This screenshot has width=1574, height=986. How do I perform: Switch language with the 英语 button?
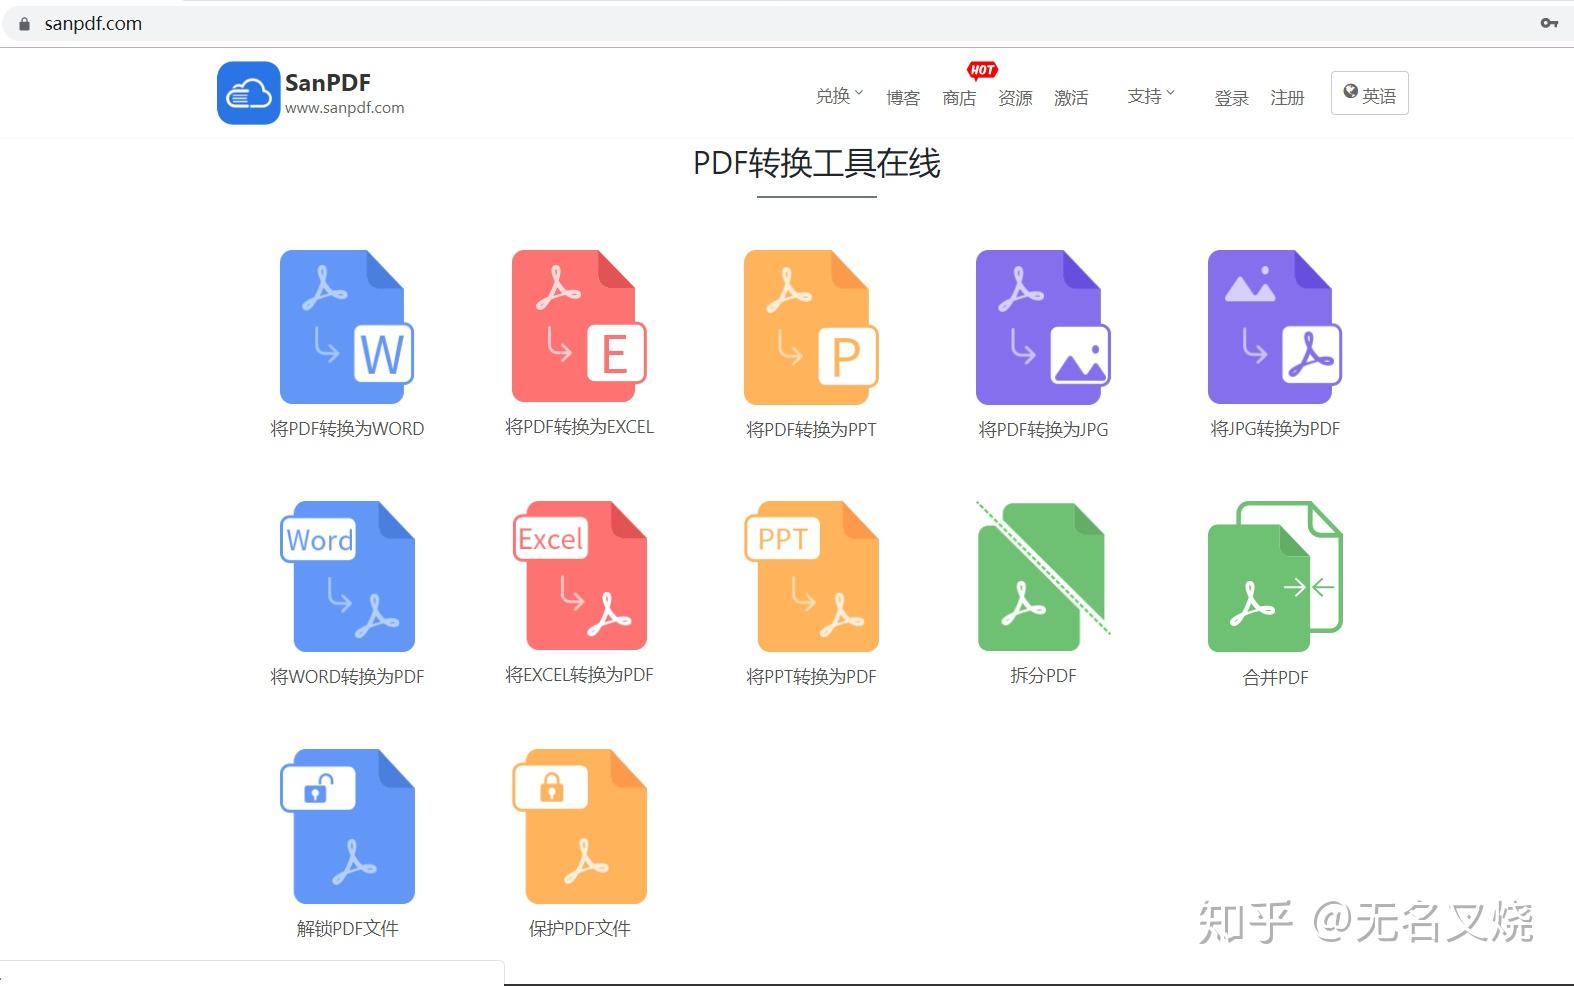[1369, 93]
